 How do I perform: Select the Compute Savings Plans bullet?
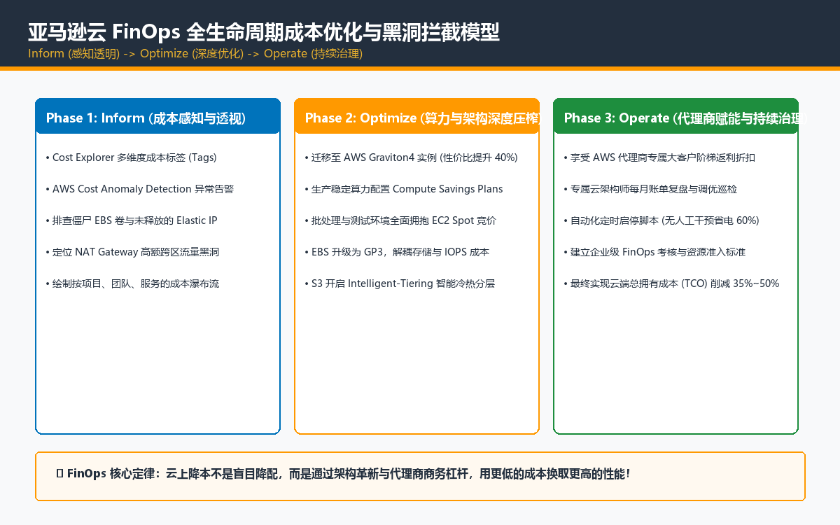click(404, 189)
